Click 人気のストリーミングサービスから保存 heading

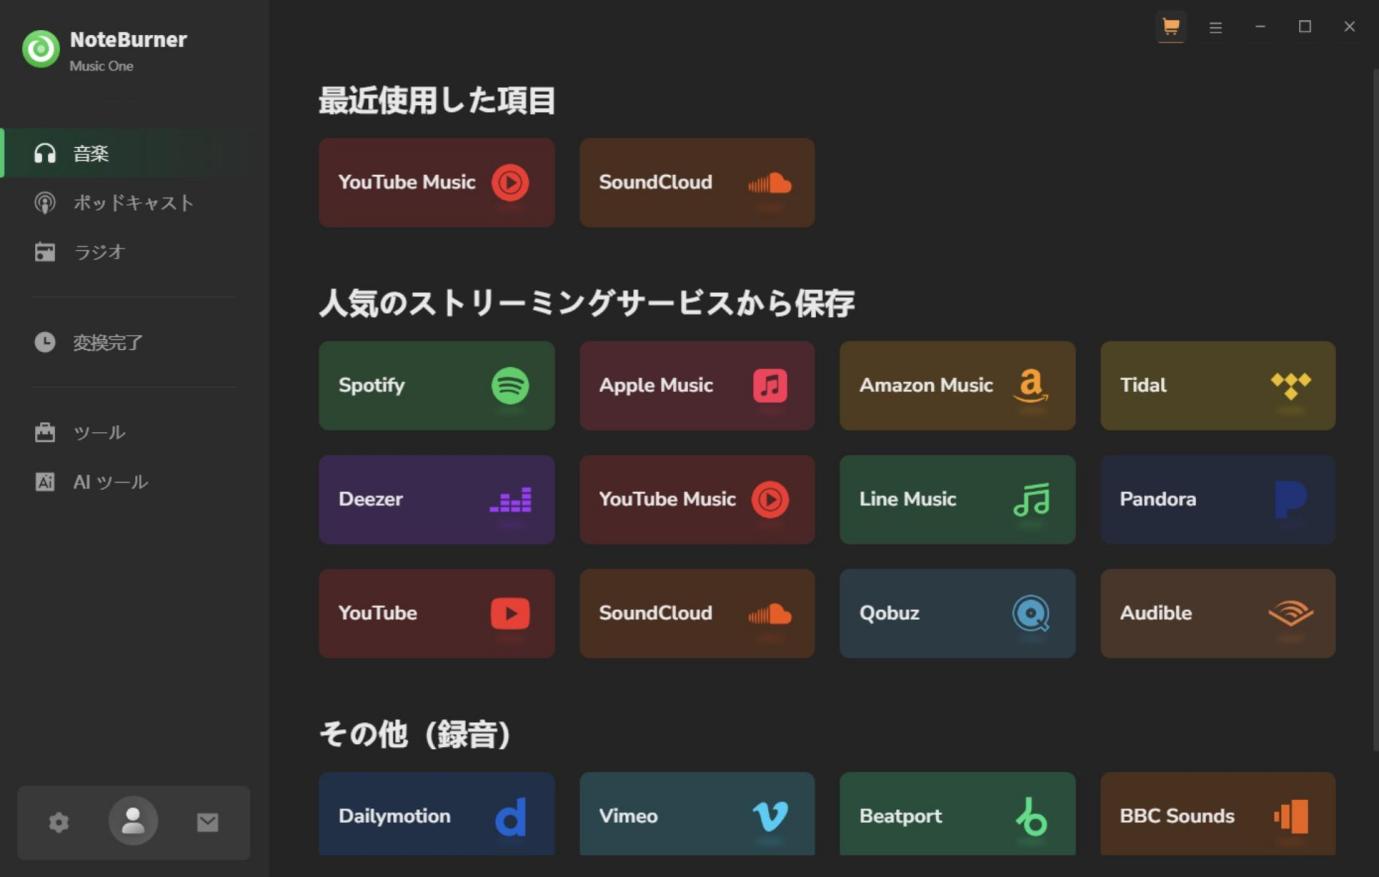pos(586,303)
